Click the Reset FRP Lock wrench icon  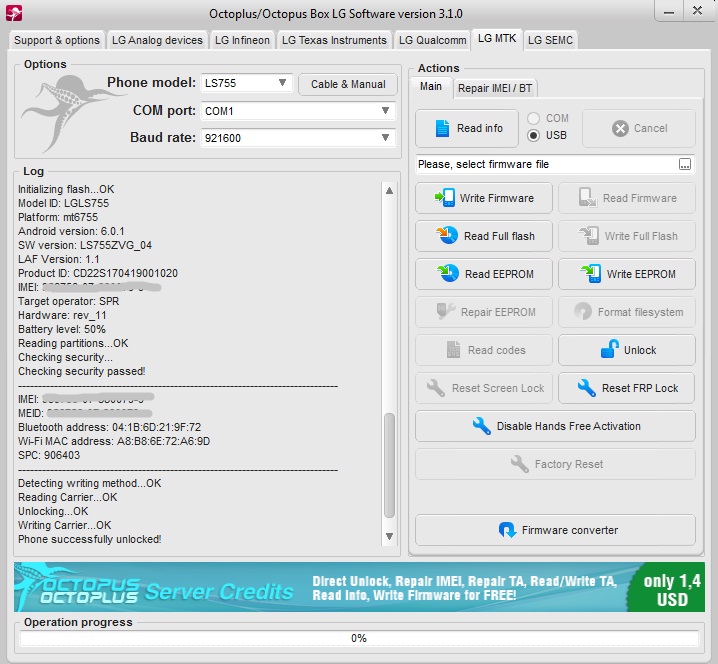pyautogui.click(x=587, y=388)
